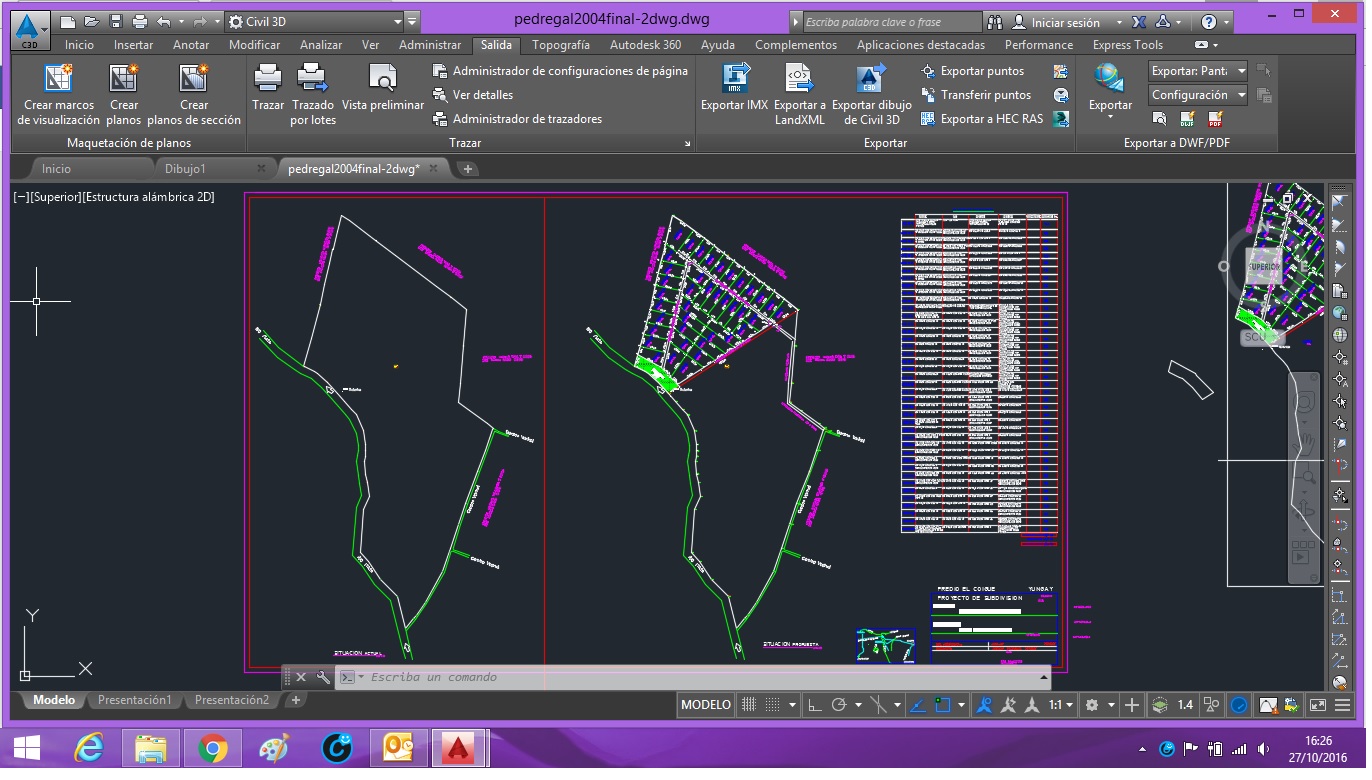Switch to the Dibujo1 document tab
Screen dimensions: 1372x780
(x=185, y=169)
